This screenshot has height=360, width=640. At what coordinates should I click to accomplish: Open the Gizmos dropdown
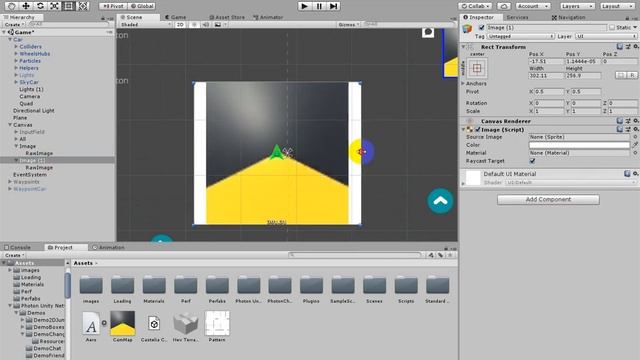click(x=349, y=24)
